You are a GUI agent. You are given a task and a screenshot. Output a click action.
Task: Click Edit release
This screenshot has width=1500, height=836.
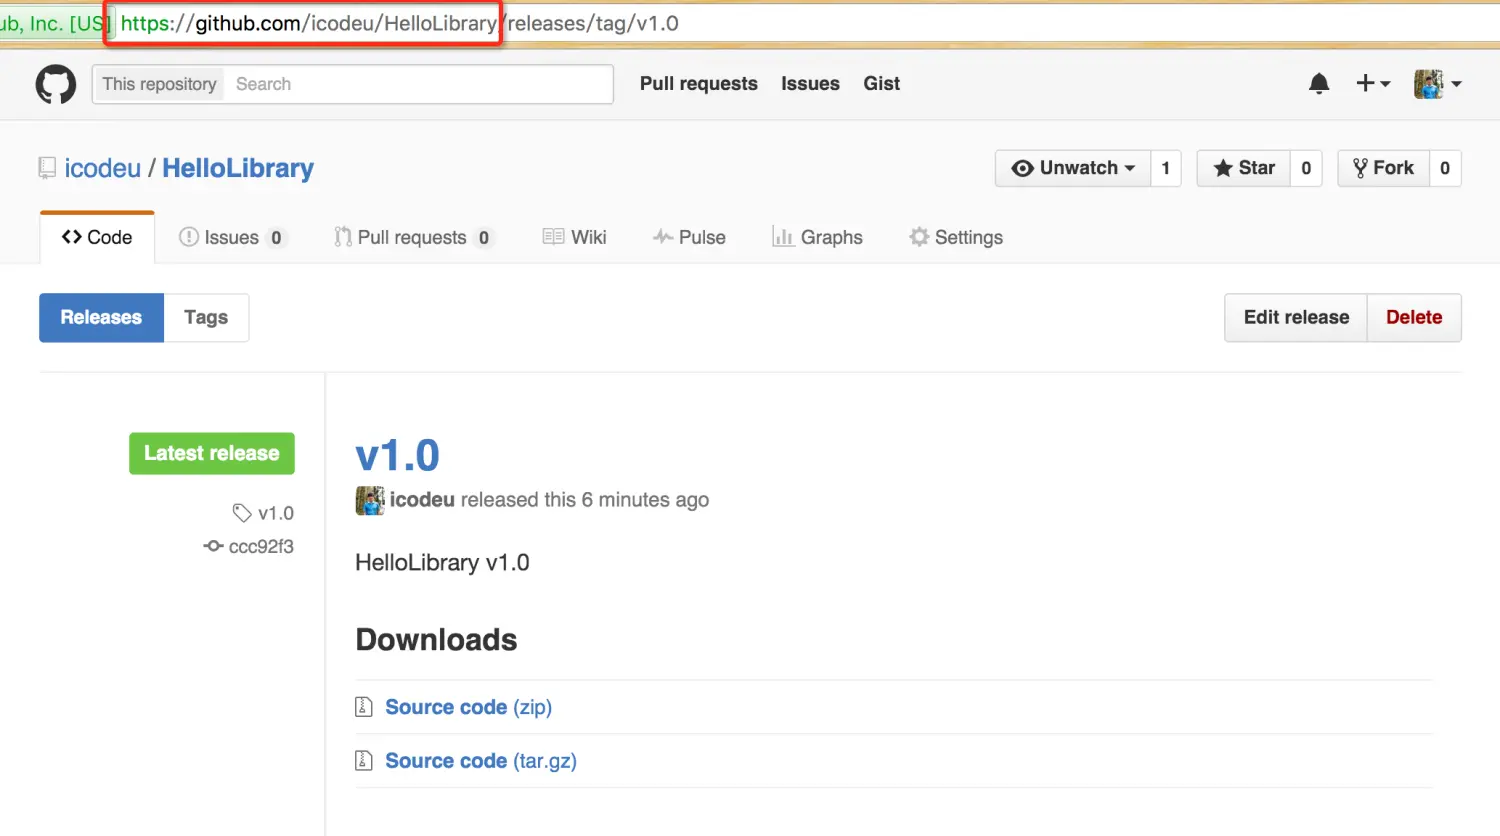click(x=1296, y=318)
